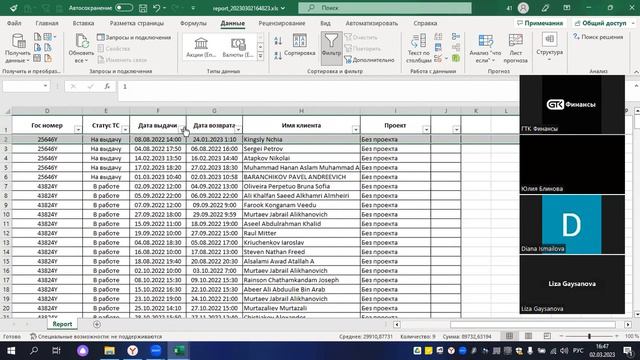640x360 pixels.
Task: Expand the data types gallery
Action: coord(260,56)
